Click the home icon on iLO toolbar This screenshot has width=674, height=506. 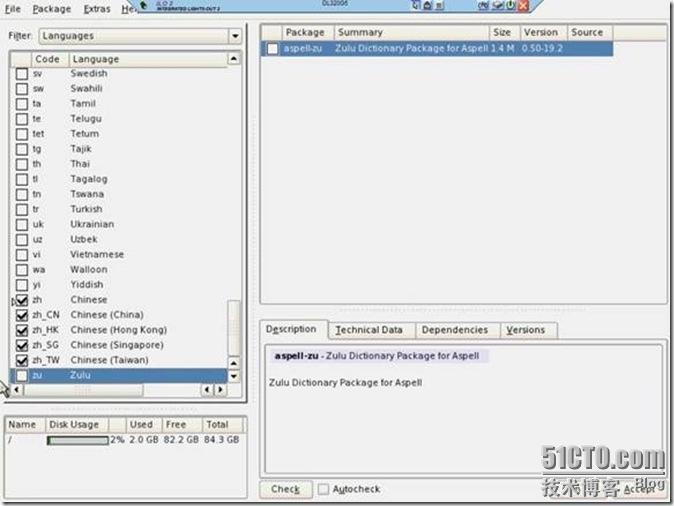(x=427, y=5)
